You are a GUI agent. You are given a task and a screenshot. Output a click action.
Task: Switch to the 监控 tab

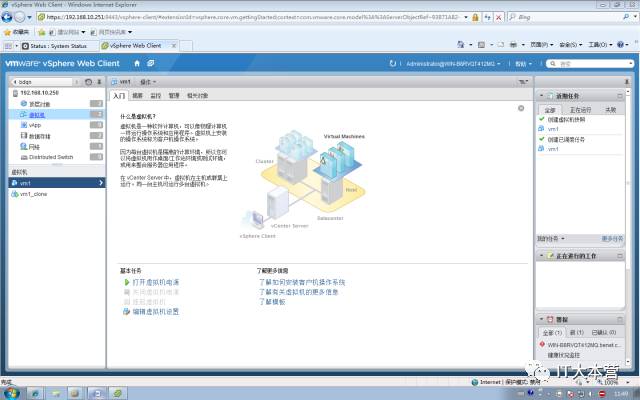coord(156,96)
